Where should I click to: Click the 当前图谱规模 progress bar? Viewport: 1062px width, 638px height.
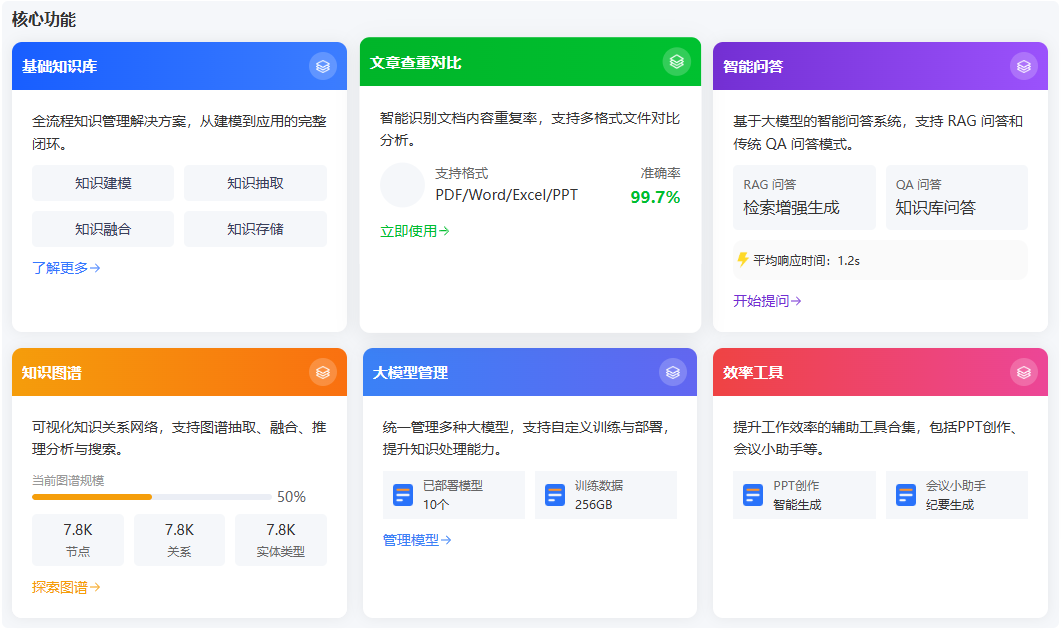point(152,497)
